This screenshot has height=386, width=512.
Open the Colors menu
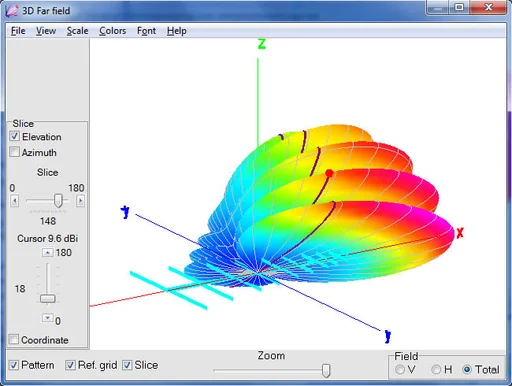(112, 31)
